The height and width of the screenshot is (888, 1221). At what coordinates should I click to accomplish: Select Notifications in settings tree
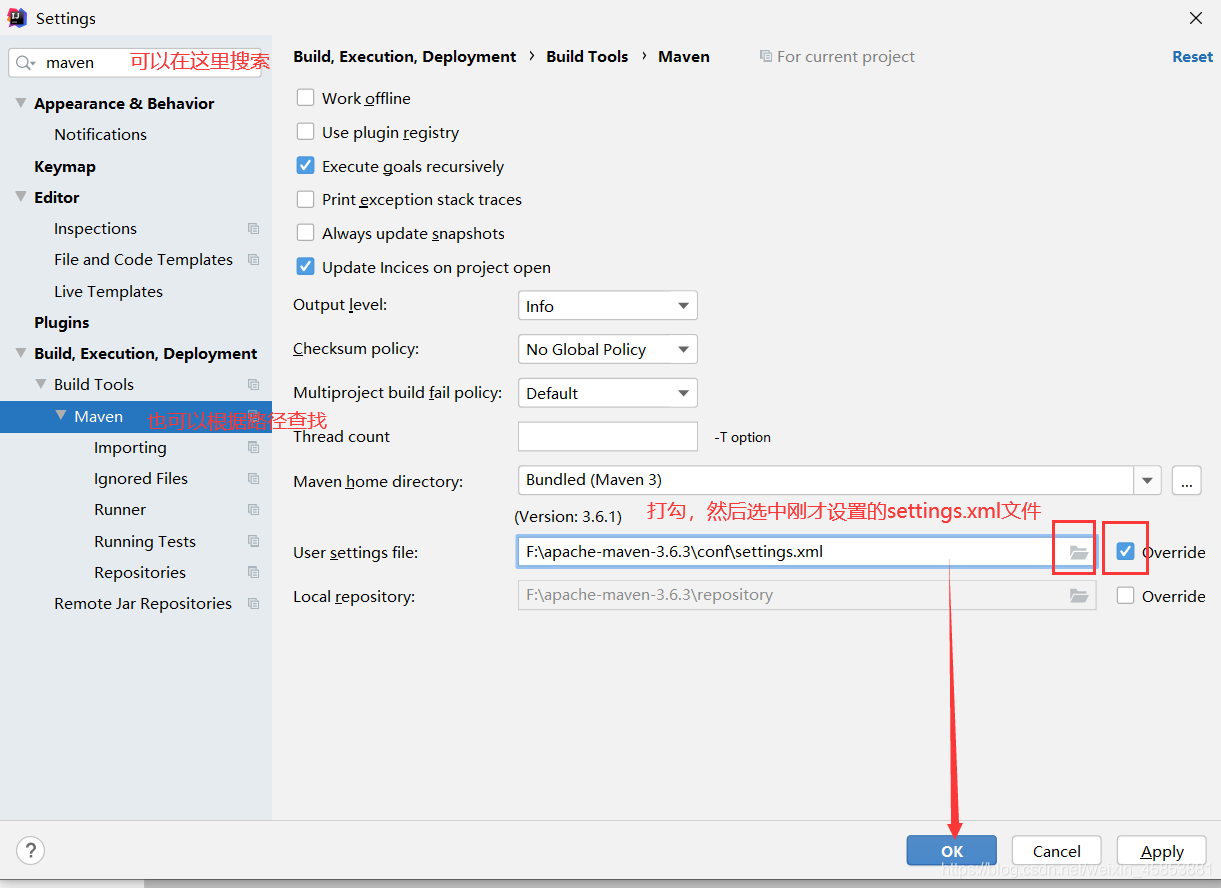coord(100,134)
